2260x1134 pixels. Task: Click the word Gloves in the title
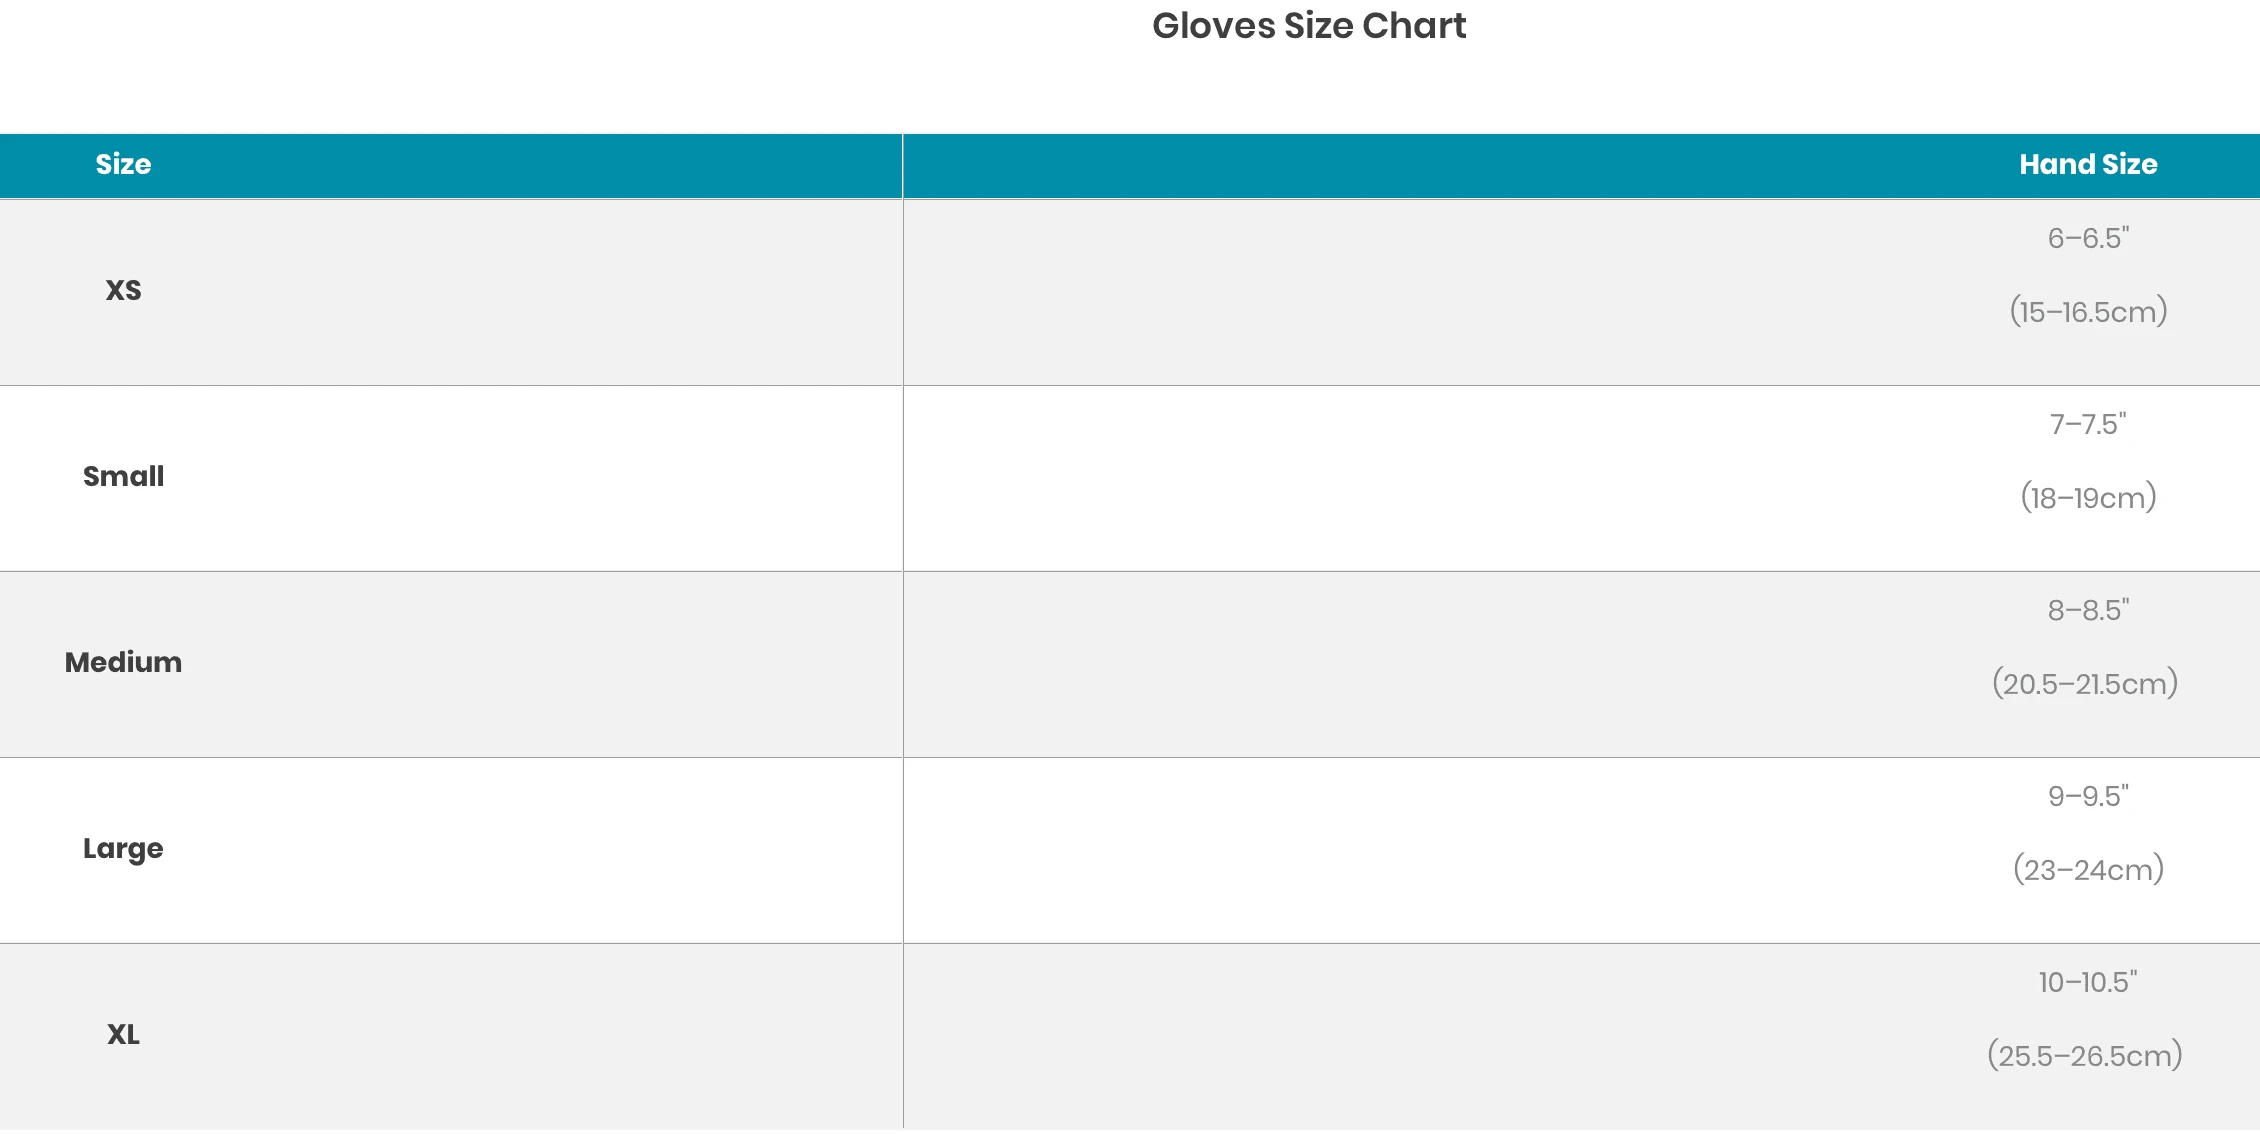1212,26
